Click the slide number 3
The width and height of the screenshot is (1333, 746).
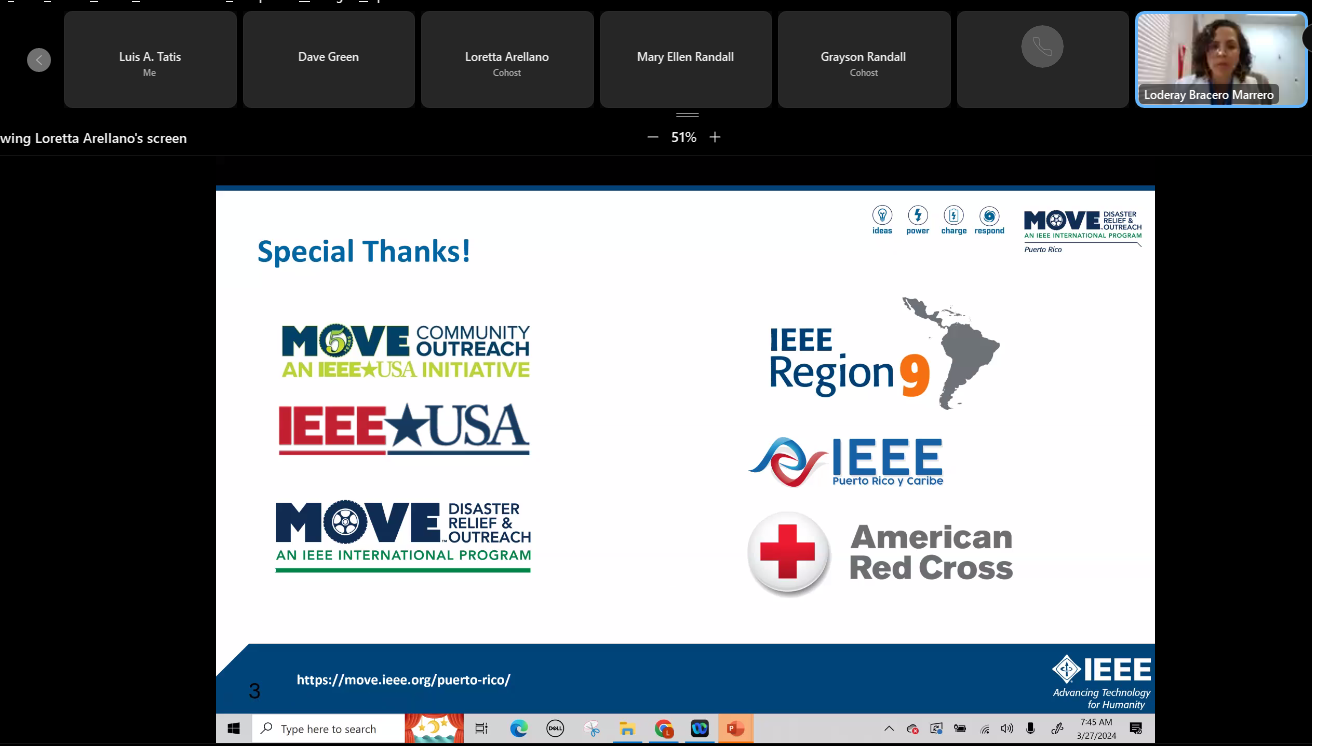tap(254, 690)
